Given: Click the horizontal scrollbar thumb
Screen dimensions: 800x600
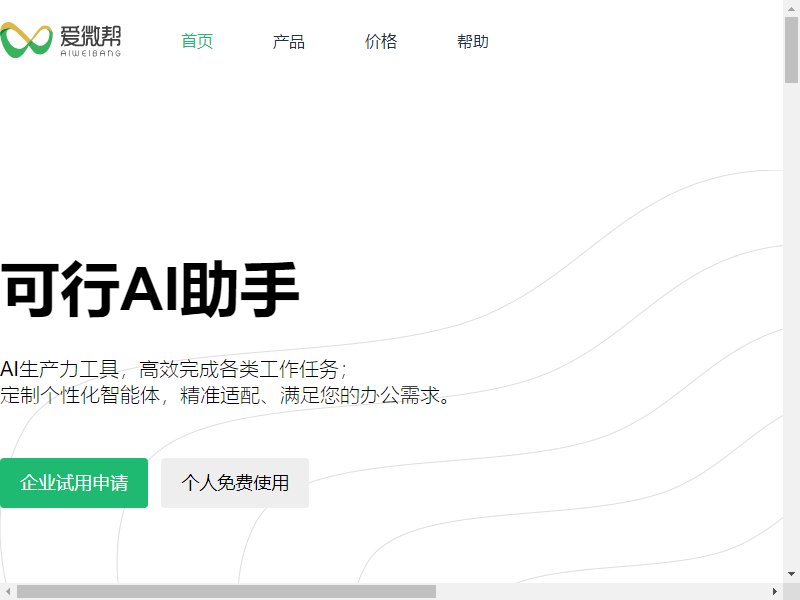Looking at the screenshot, I should coord(227,591).
